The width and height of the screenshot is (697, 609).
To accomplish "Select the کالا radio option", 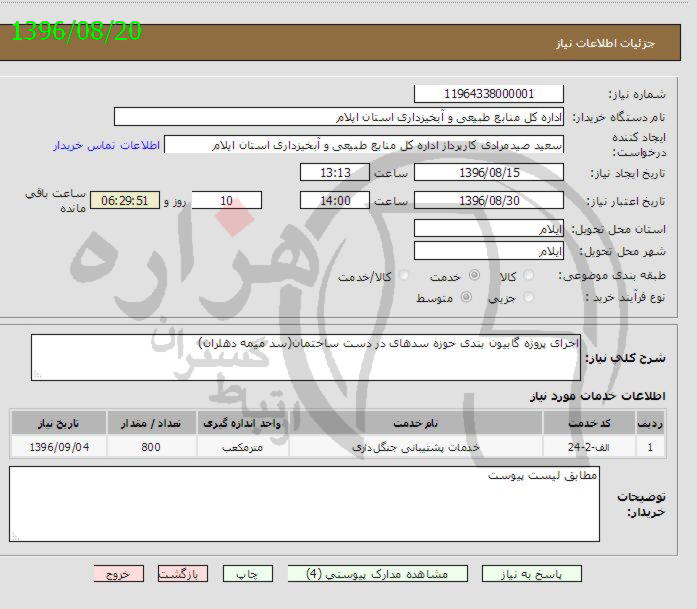I will 528,276.
